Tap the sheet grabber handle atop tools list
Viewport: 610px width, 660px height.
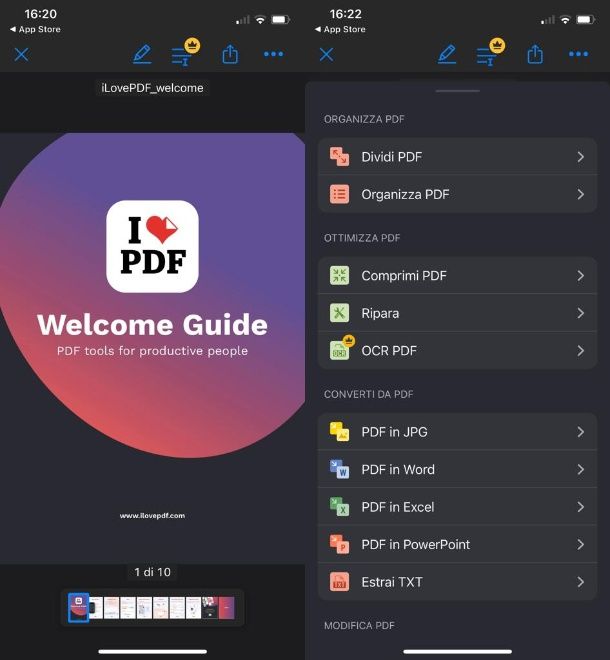(x=458, y=91)
